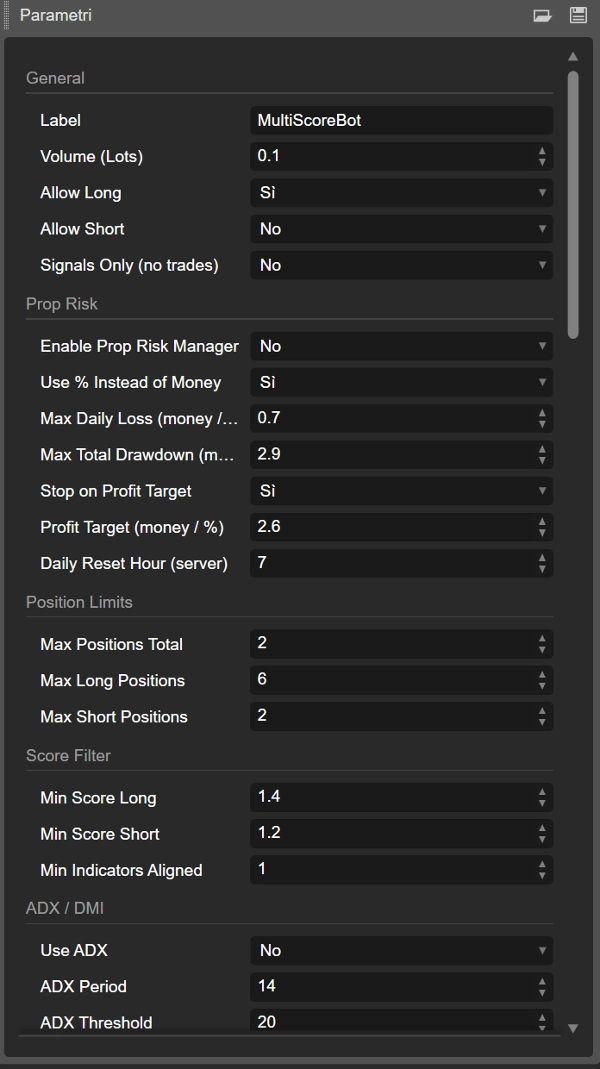Decrease the Min Score Long value
The width and height of the screenshot is (600, 1069).
[x=543, y=802]
